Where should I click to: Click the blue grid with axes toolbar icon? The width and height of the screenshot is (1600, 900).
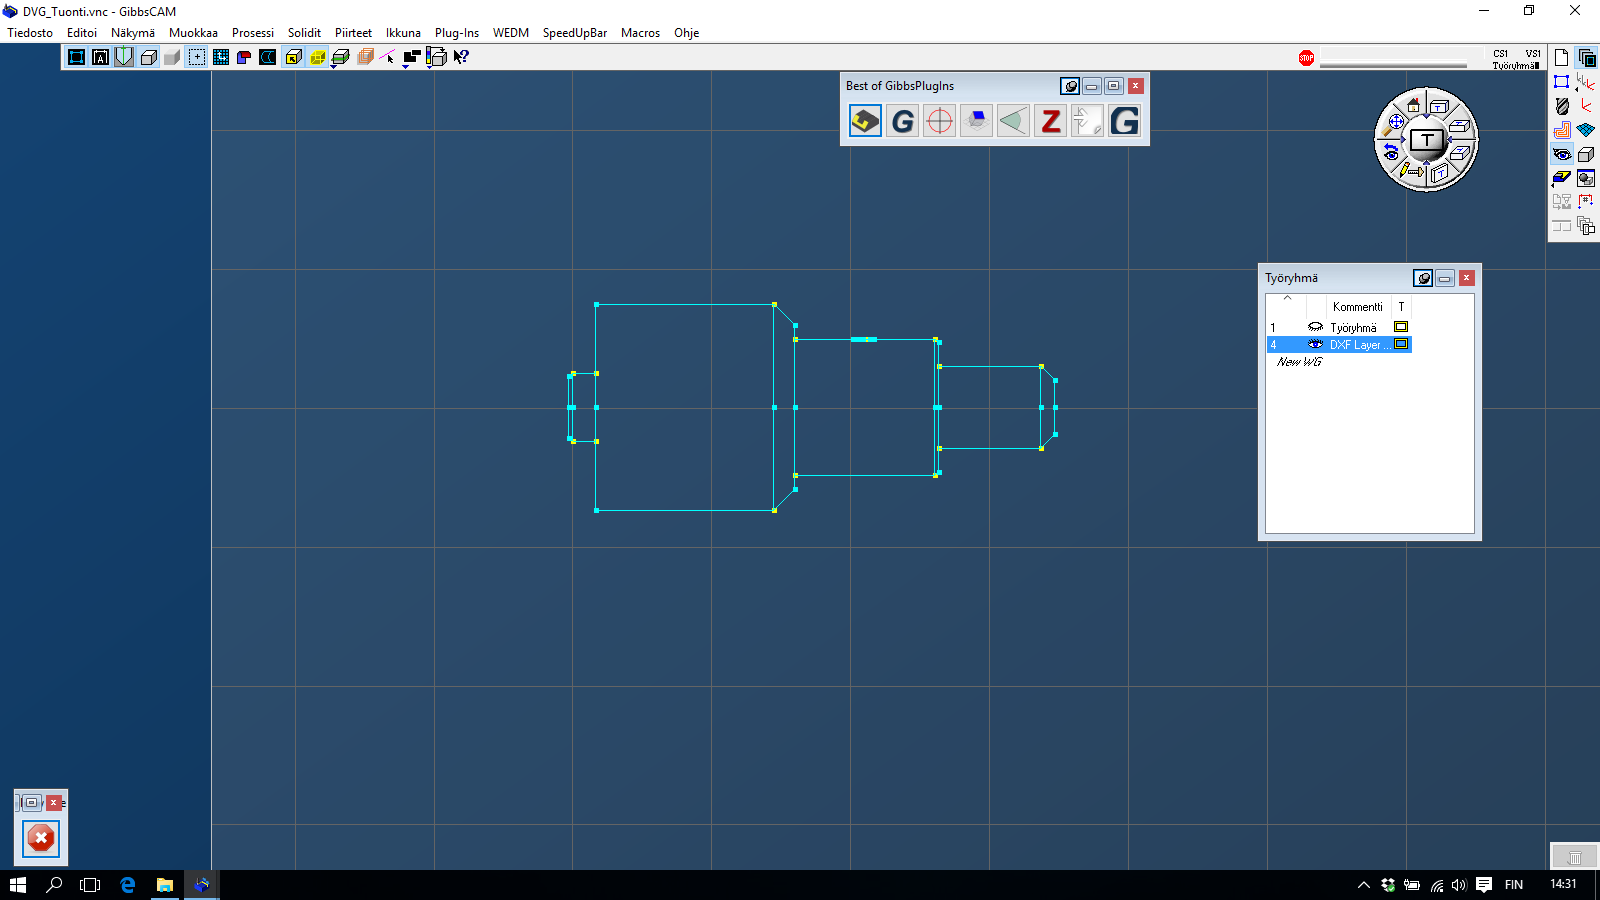[221, 57]
